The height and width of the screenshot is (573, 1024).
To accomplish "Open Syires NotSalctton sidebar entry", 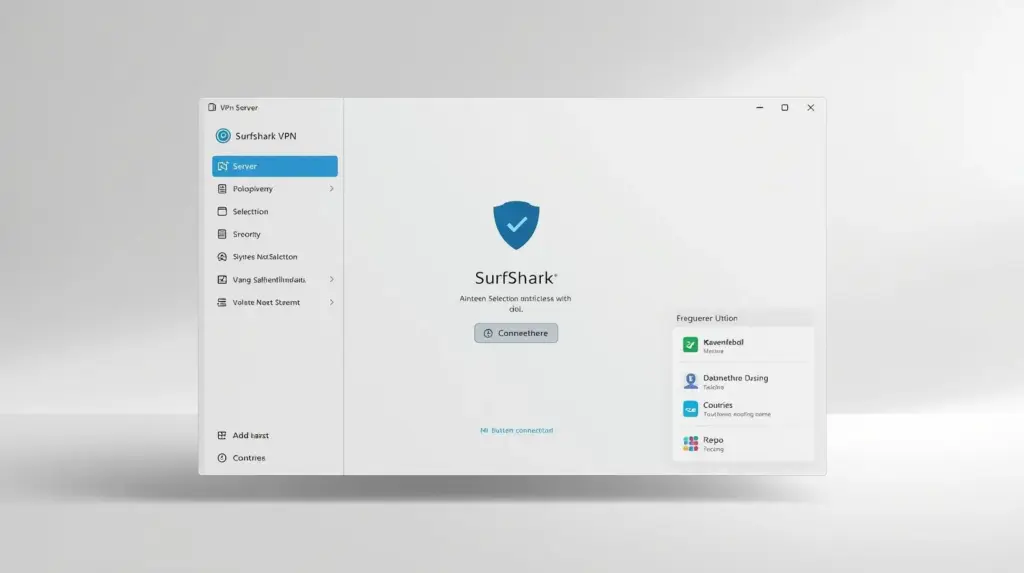I will click(x=275, y=257).
